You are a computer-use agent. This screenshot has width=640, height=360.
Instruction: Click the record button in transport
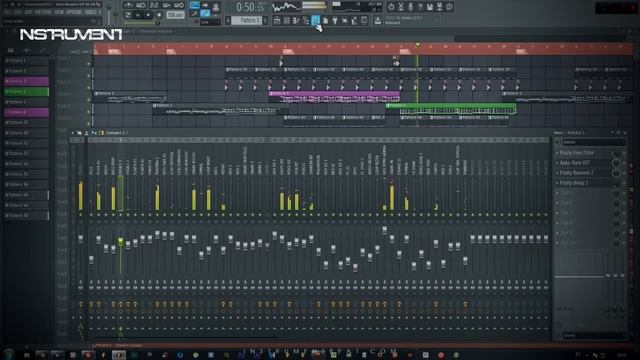159,15
